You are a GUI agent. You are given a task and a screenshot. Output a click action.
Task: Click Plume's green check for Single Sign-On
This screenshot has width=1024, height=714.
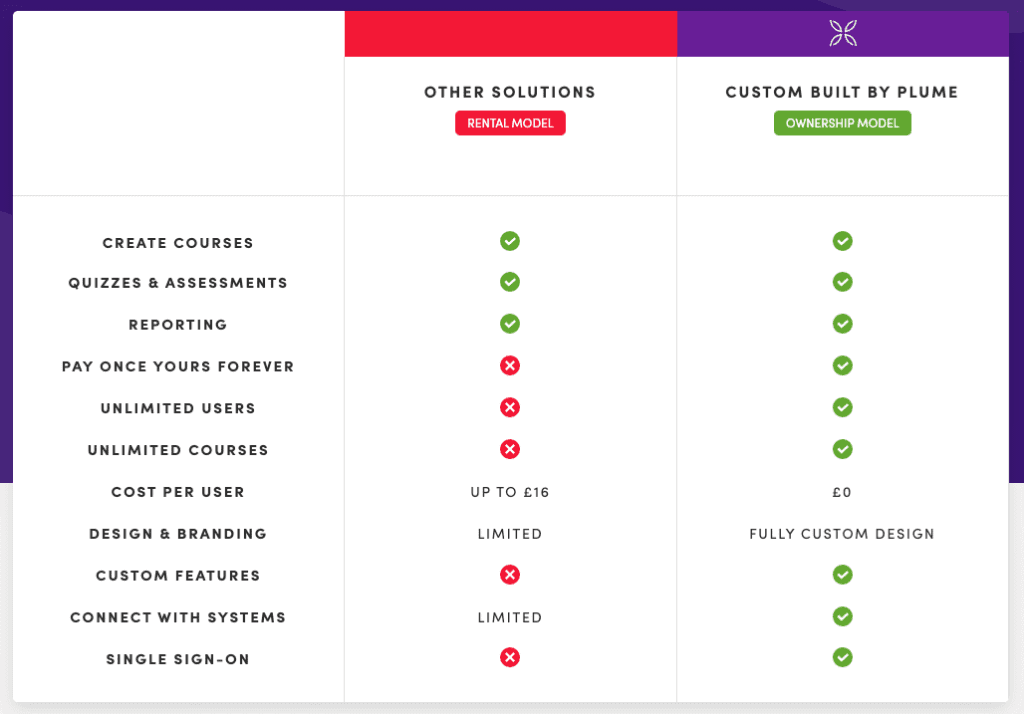[843, 658]
